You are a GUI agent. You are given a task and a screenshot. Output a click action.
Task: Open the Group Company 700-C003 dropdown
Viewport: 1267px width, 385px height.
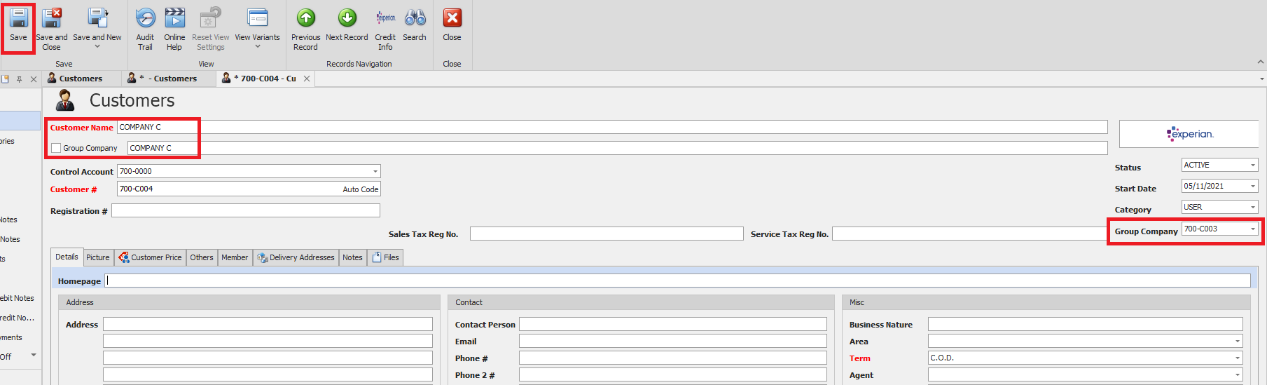(1253, 230)
